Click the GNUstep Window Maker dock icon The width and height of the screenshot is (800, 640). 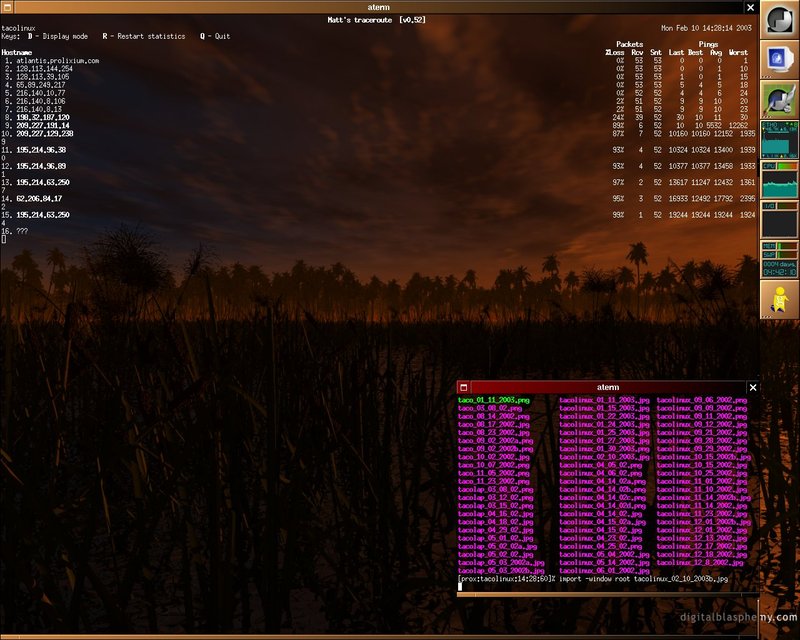point(779,19)
